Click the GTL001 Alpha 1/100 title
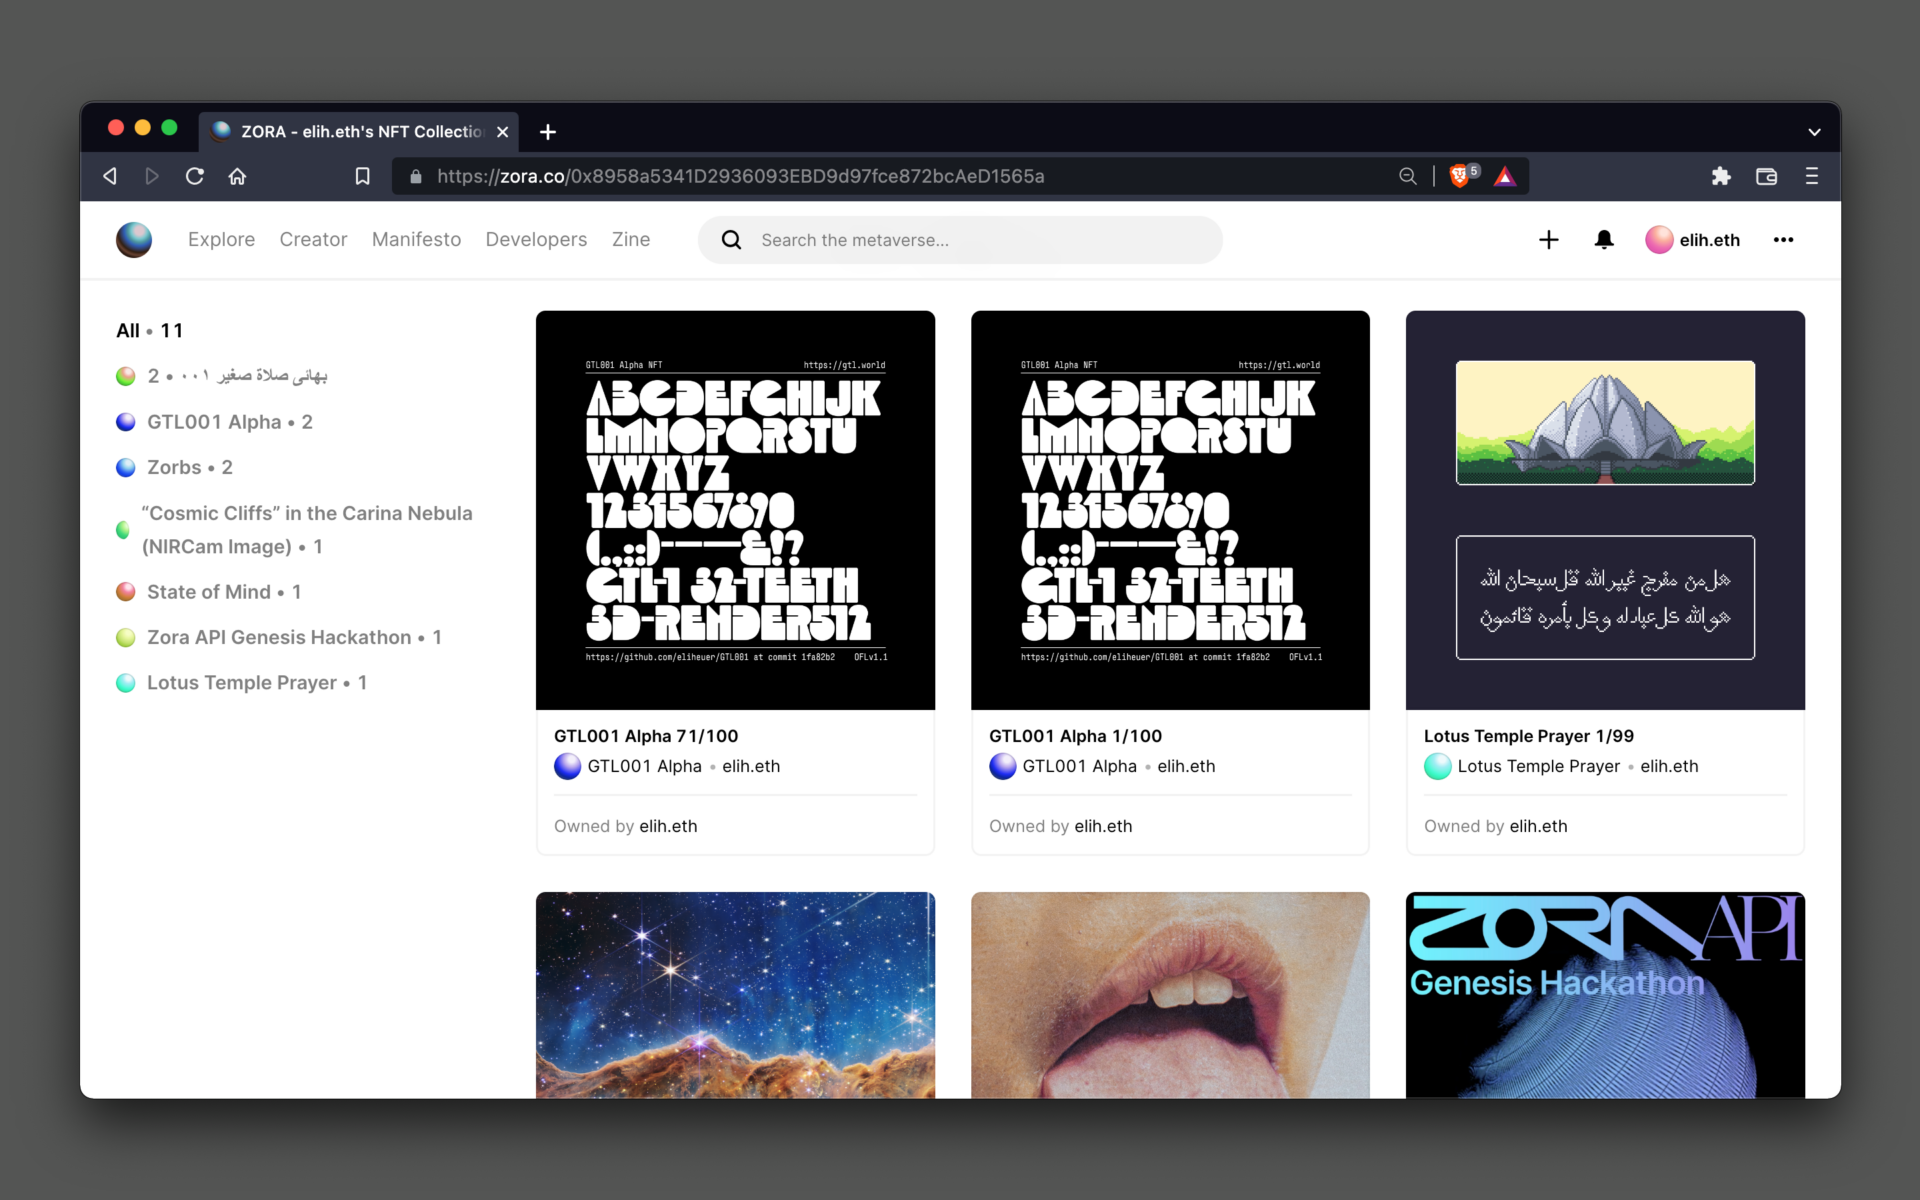The image size is (1920, 1200). [x=1075, y=736]
